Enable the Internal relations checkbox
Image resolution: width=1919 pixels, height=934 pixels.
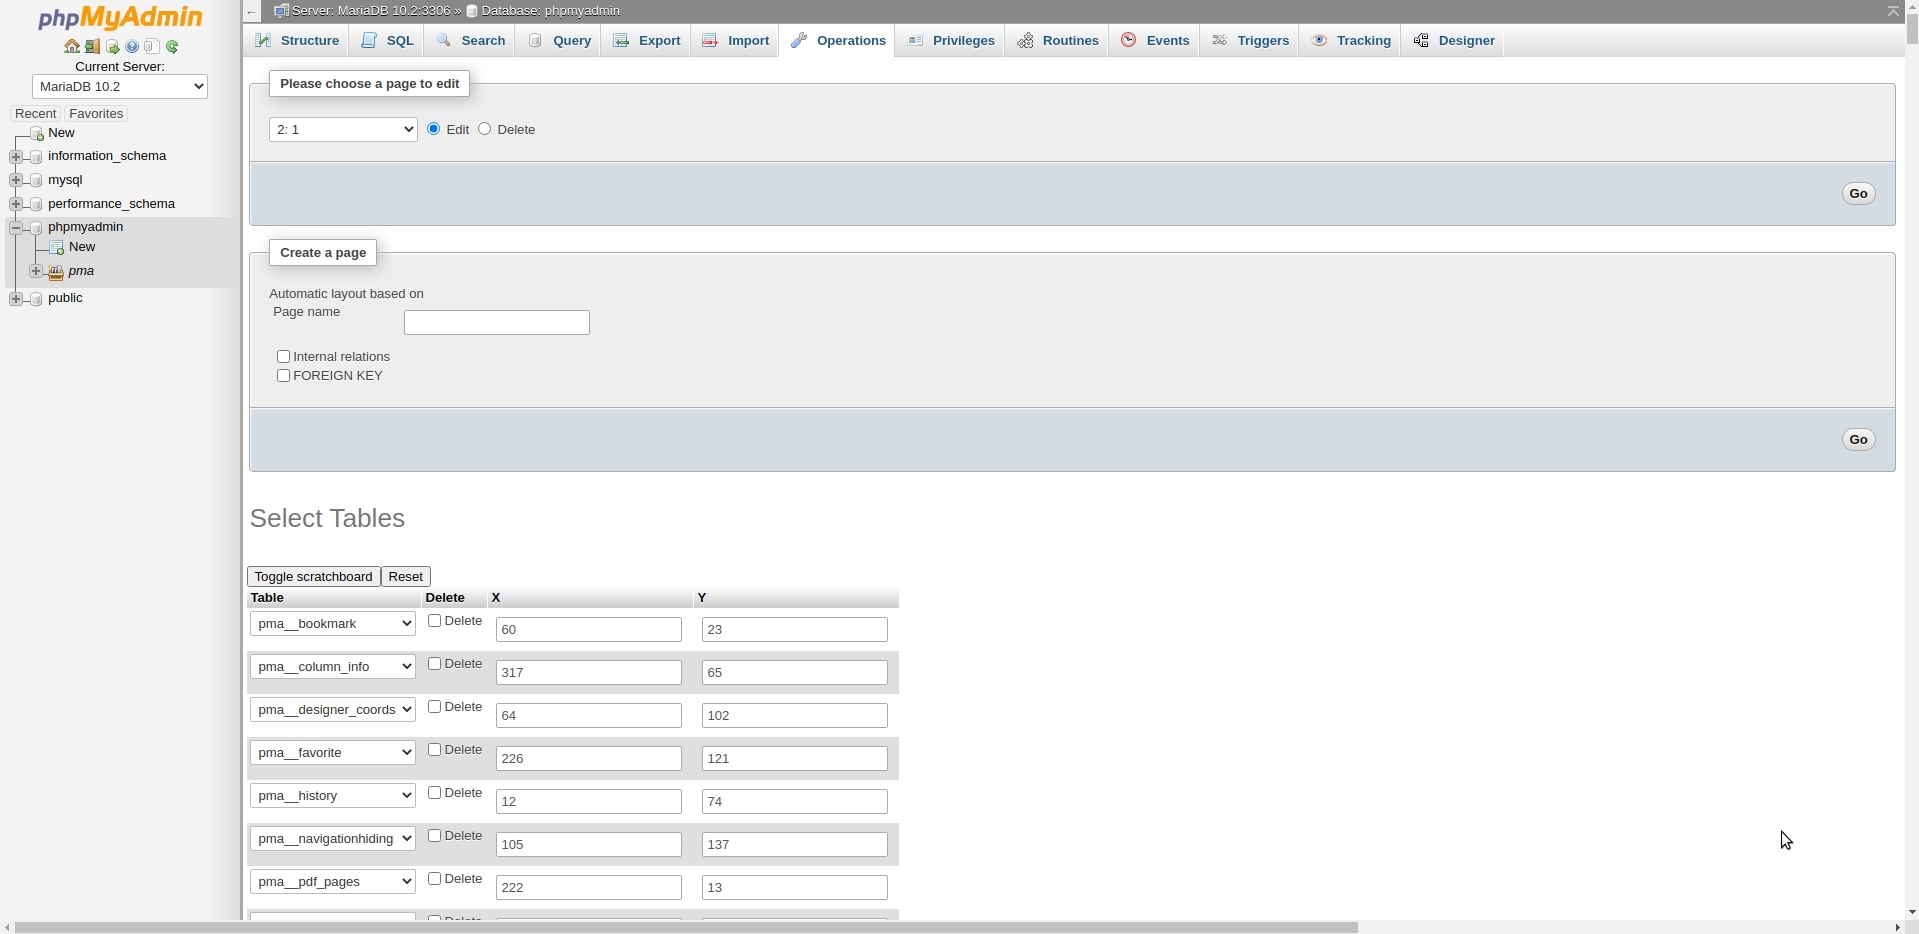click(x=283, y=357)
